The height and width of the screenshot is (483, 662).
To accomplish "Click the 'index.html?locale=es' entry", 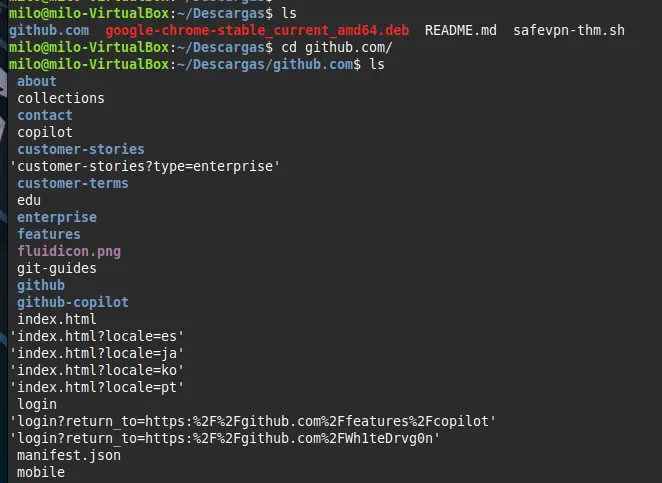I will coord(97,336).
